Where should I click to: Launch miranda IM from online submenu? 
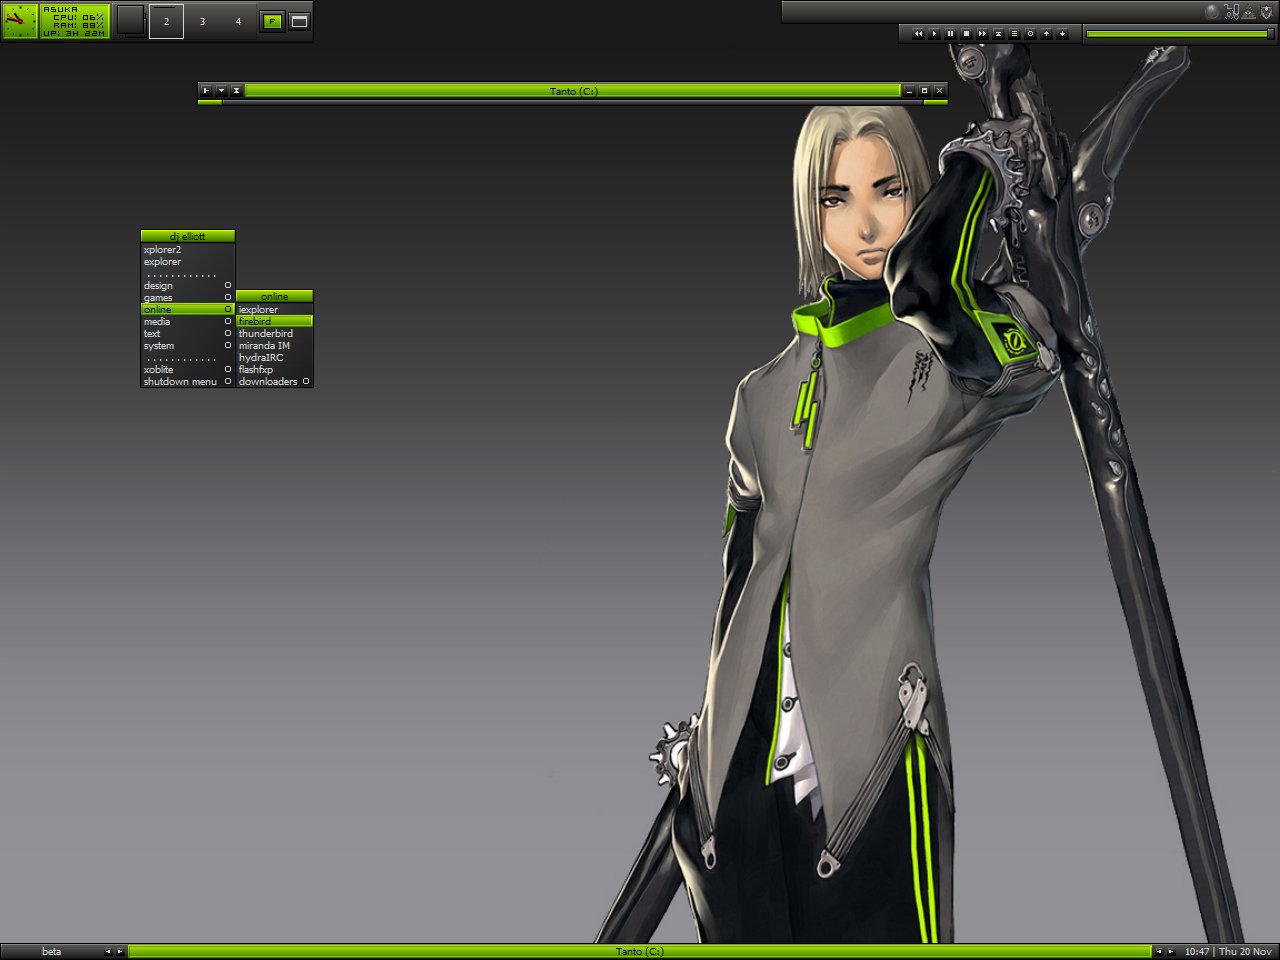274,346
